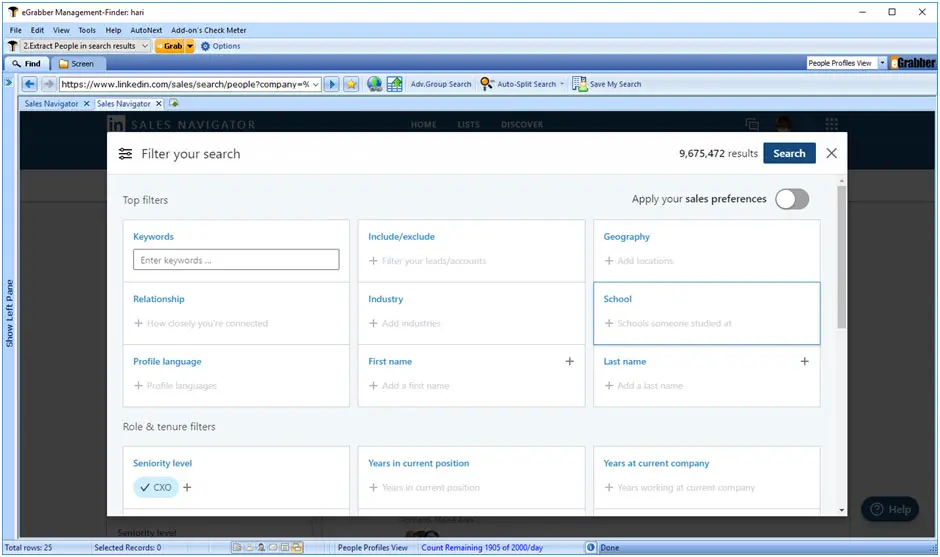This screenshot has height=557, width=940.
Task: Click the 9,675,472 results text
Action: 718,153
